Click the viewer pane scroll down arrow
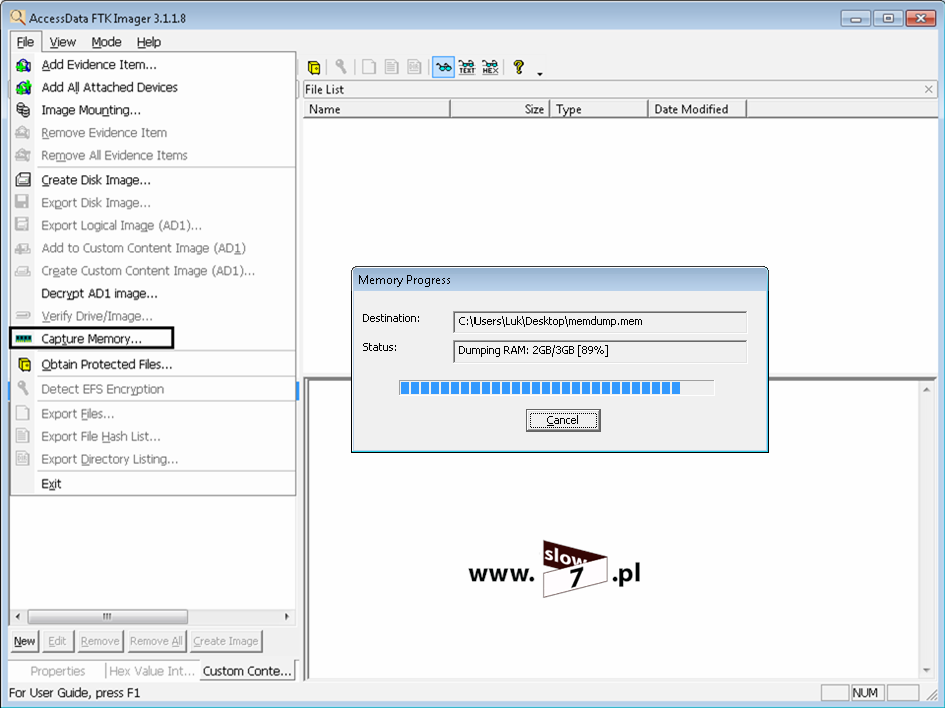The width and height of the screenshot is (945, 708). (x=926, y=671)
